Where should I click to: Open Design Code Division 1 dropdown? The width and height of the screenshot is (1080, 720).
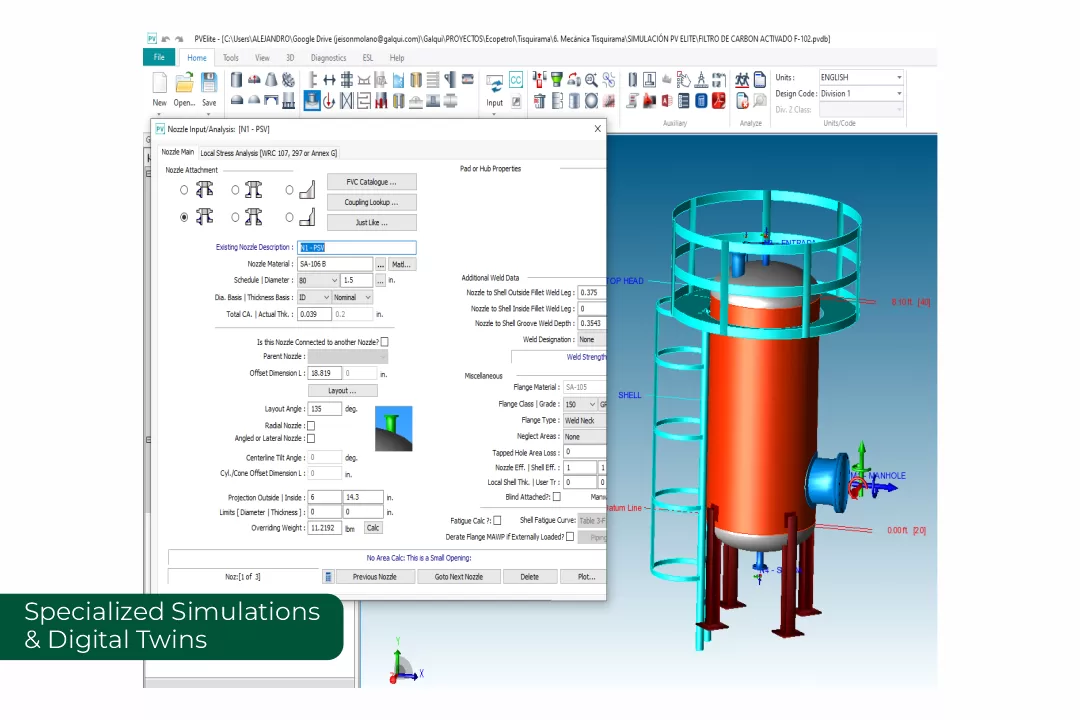861,93
